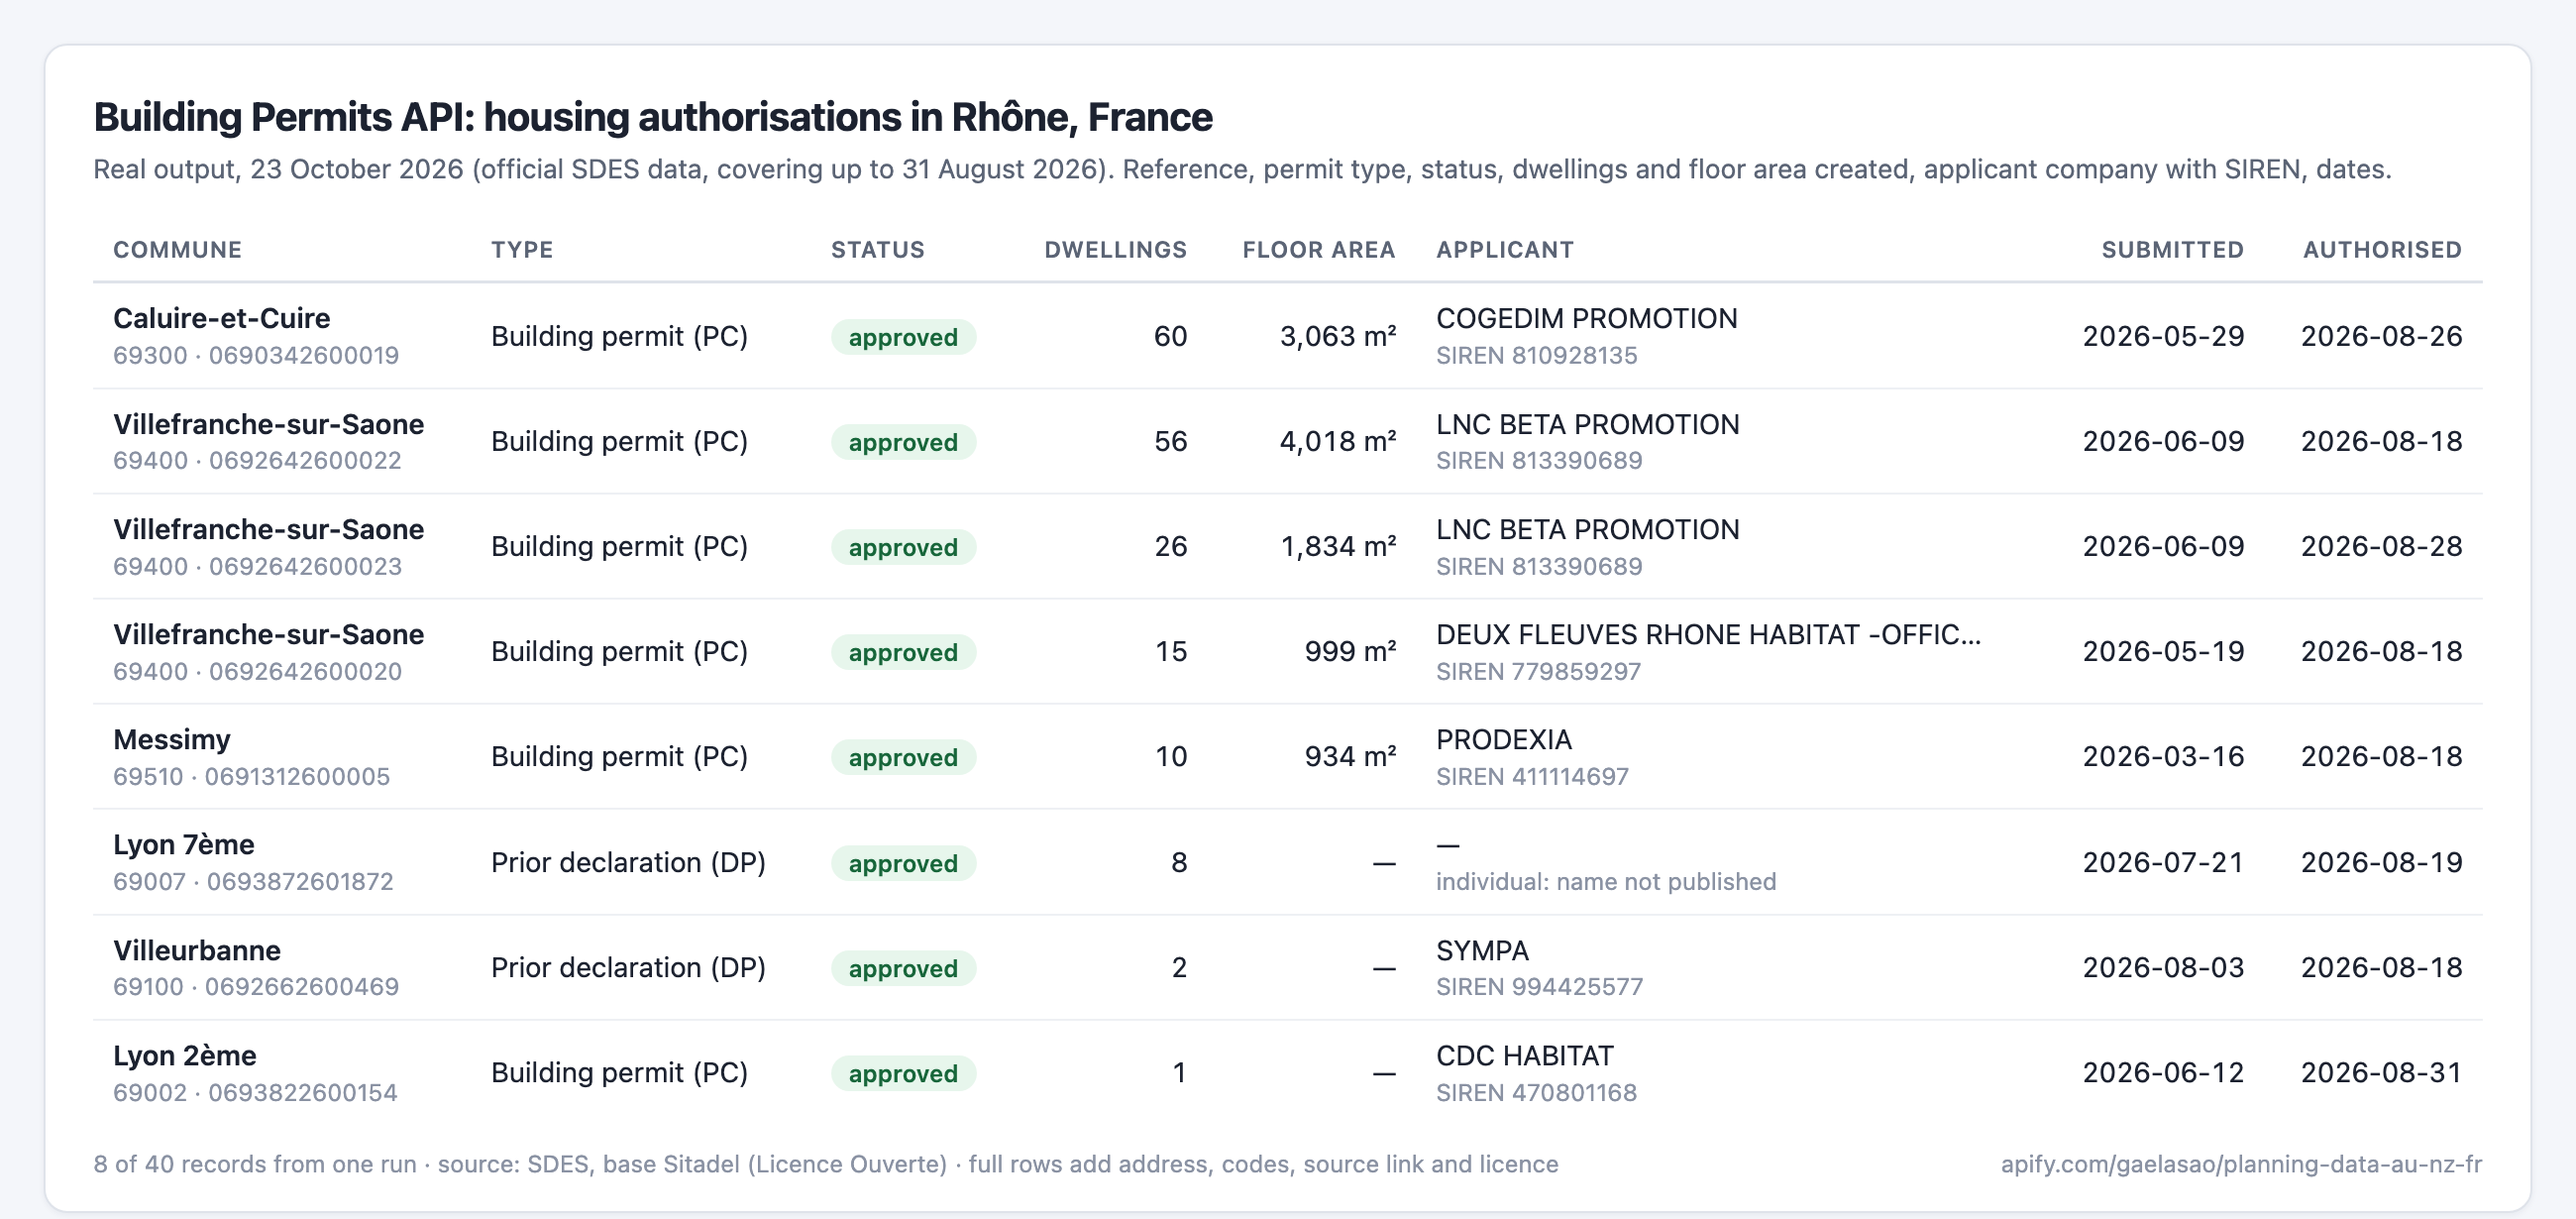This screenshot has width=2576, height=1219.
Task: Click reference 69100 · 0692662600469
Action: pos(256,987)
